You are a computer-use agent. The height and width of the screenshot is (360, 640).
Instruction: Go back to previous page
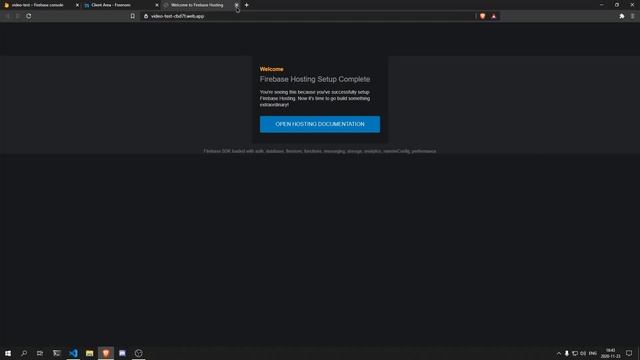(x=7, y=16)
